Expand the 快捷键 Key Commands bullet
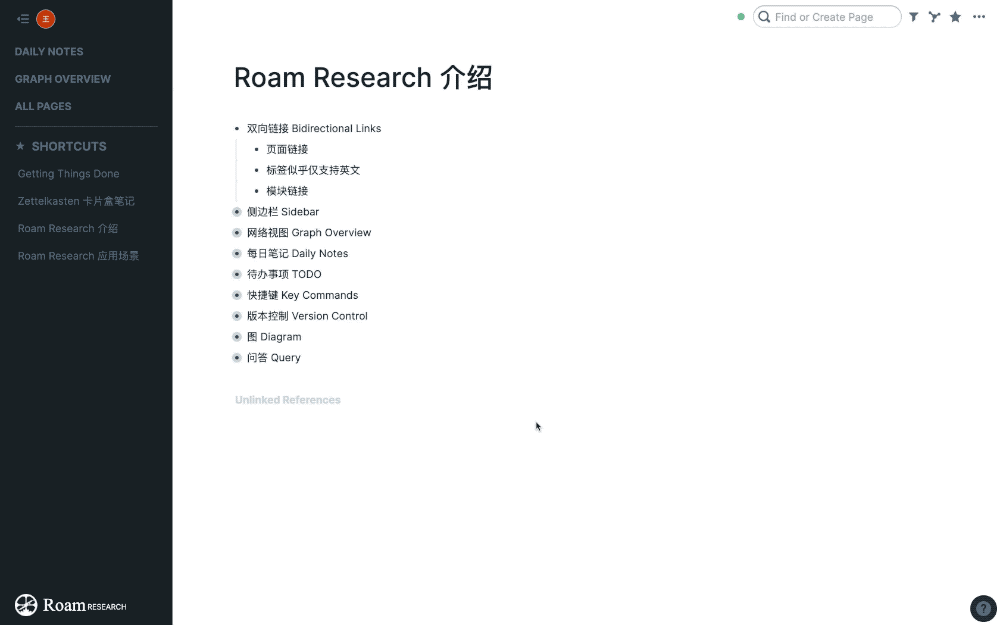Screen dimensions: 1000x625 pyautogui.click(x=237, y=295)
